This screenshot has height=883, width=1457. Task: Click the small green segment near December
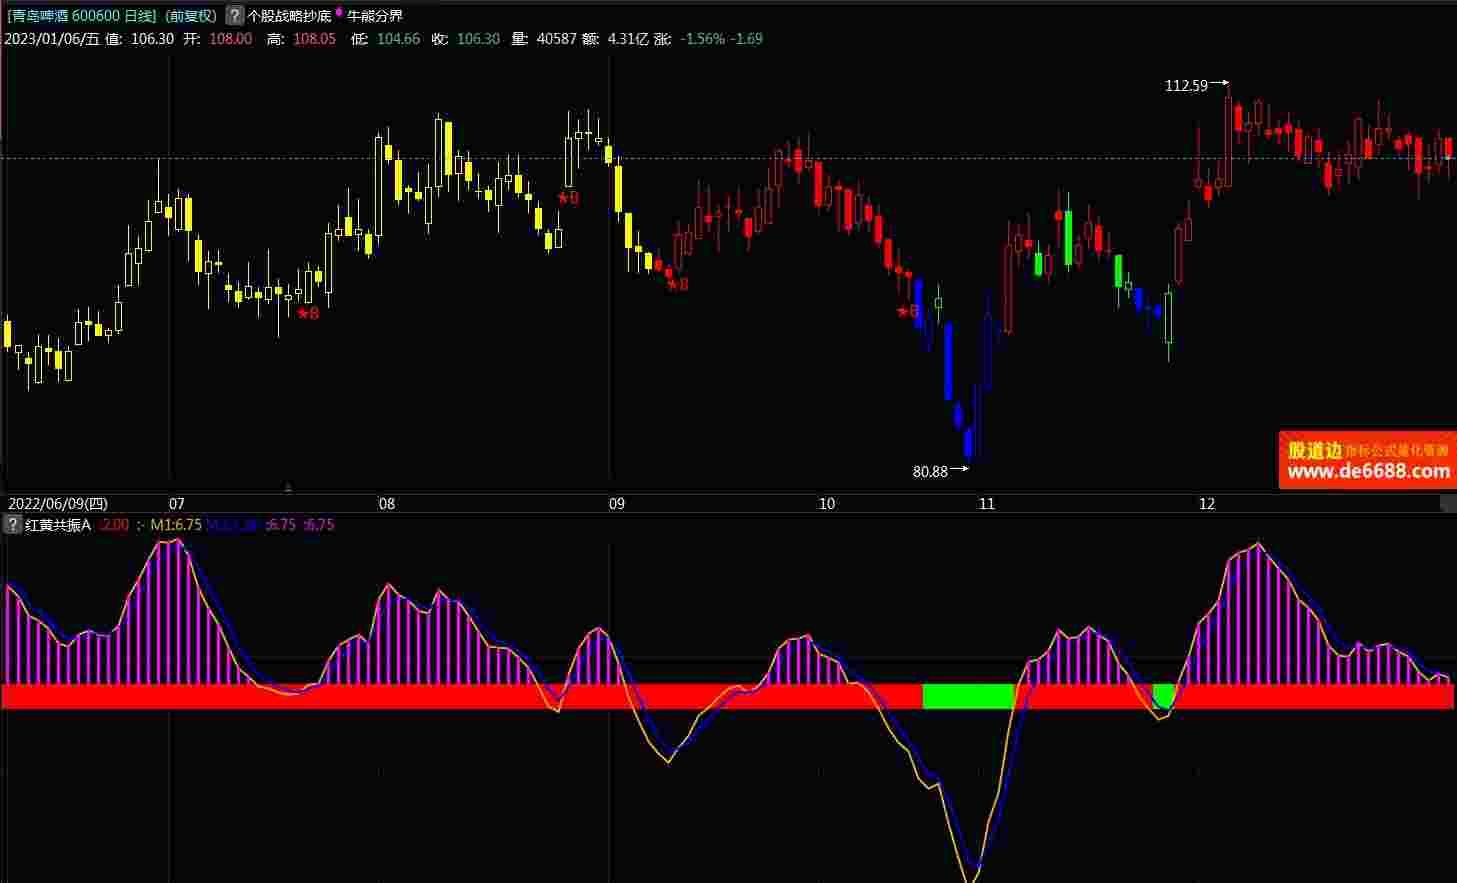[1163, 696]
